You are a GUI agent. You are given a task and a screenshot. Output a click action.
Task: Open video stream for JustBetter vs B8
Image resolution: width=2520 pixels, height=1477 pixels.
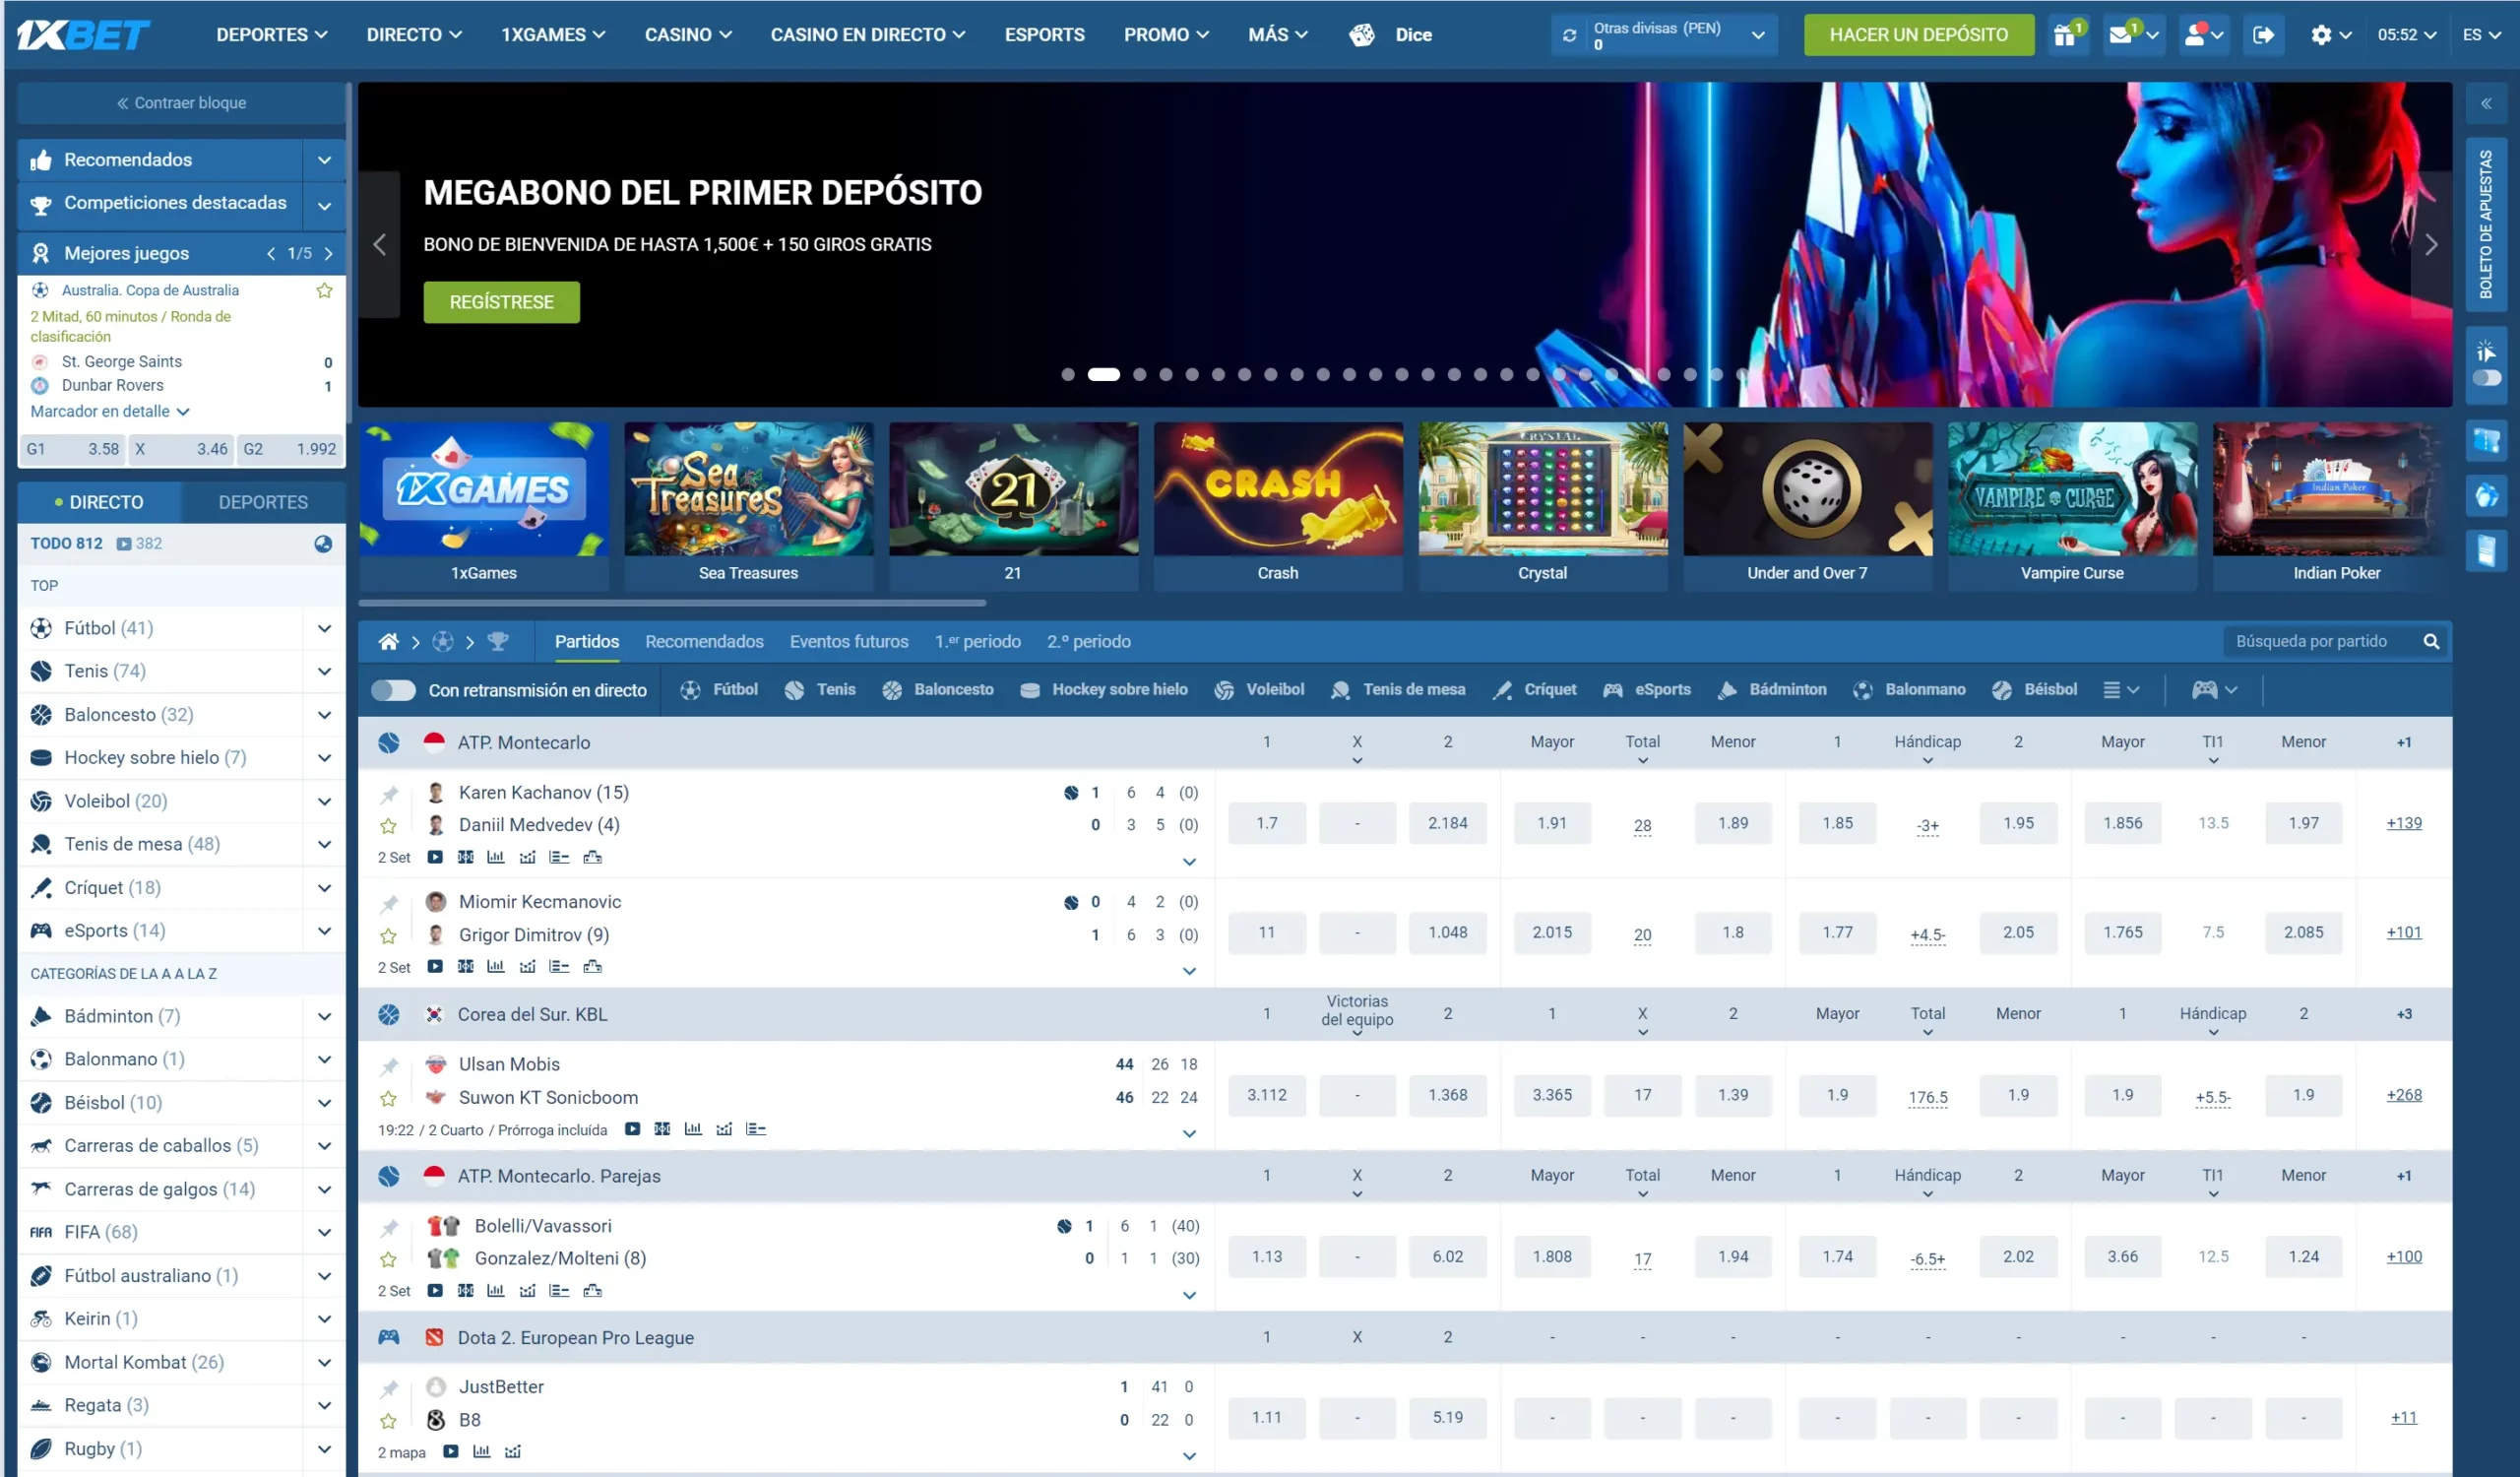(x=451, y=1452)
